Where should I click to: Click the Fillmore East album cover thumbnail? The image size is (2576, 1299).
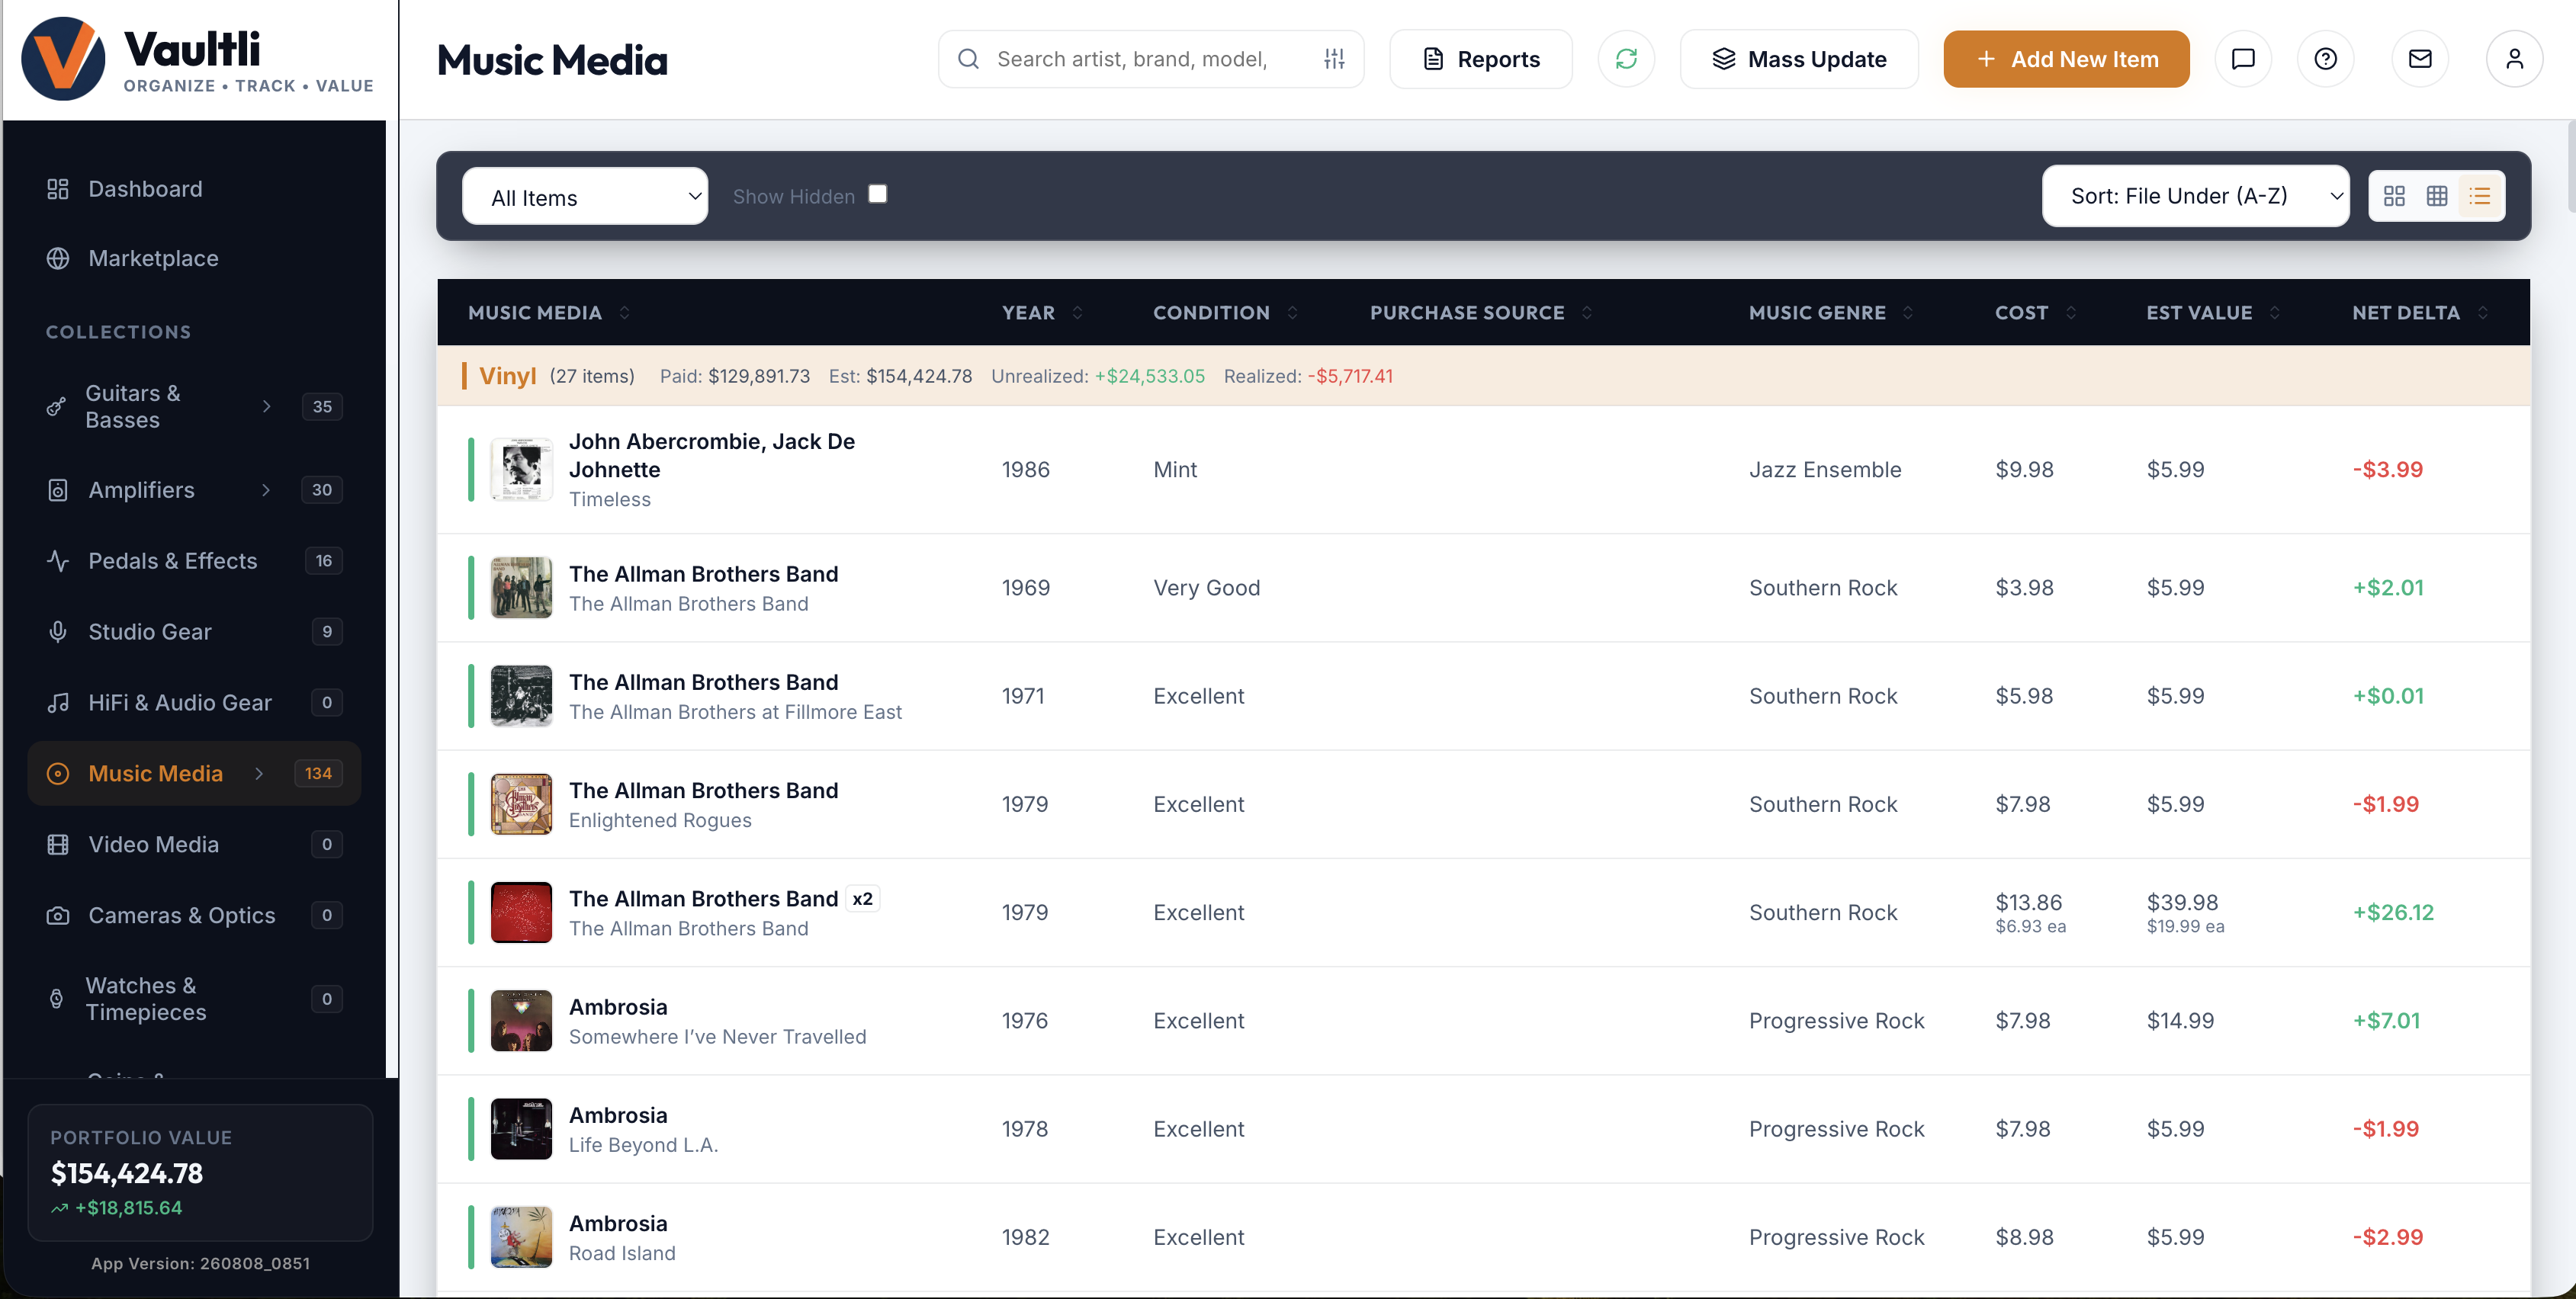pyautogui.click(x=521, y=696)
